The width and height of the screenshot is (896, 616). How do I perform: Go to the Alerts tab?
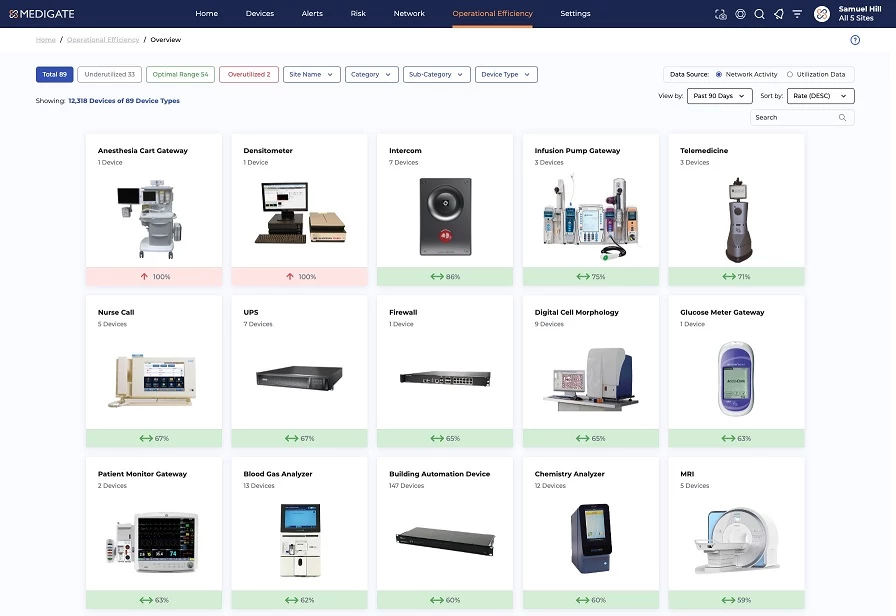312,14
